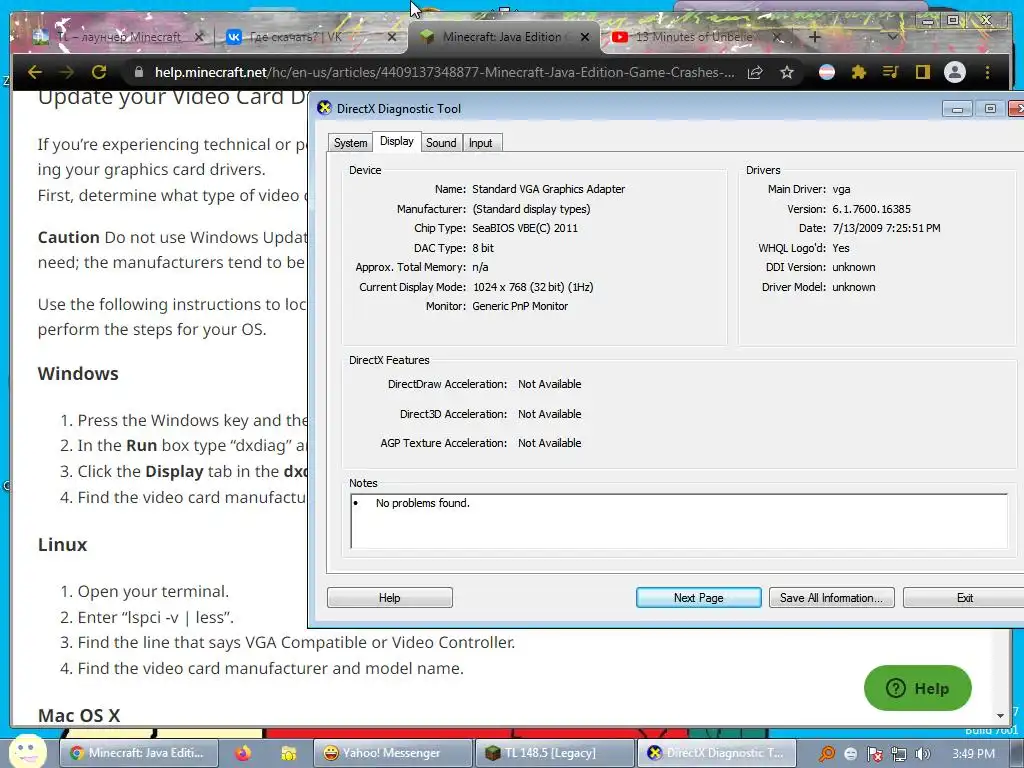Open the Action Center flag tray icon

pyautogui.click(x=875, y=754)
